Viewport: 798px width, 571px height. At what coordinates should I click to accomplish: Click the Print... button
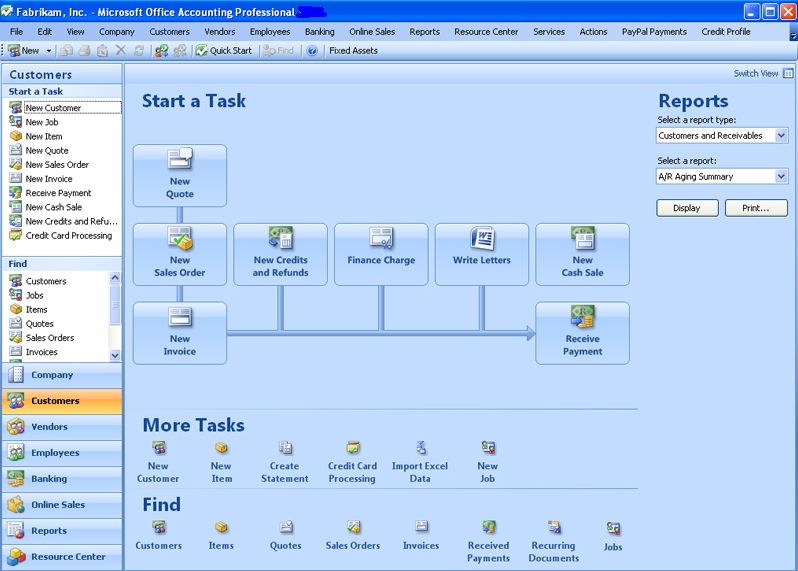(756, 208)
